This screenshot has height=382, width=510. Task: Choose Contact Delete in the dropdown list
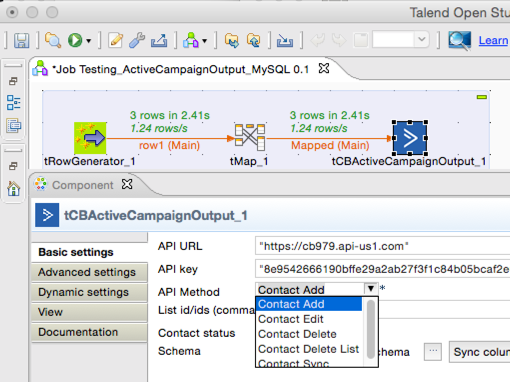pyautogui.click(x=309, y=334)
